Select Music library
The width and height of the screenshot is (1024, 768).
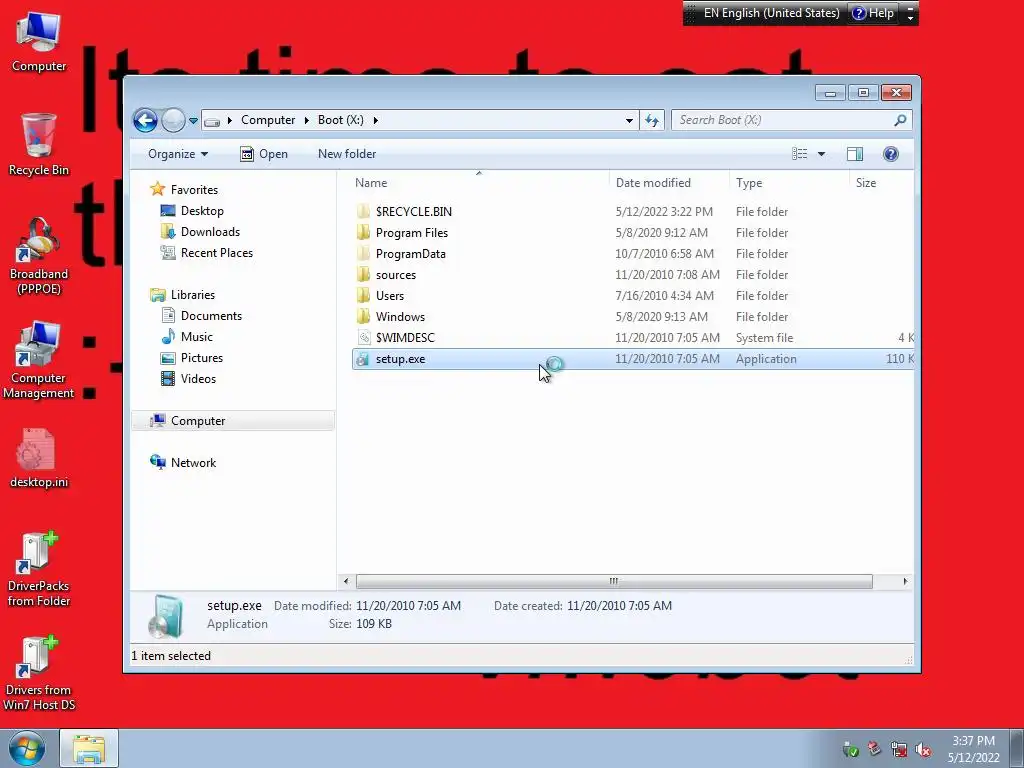point(196,336)
